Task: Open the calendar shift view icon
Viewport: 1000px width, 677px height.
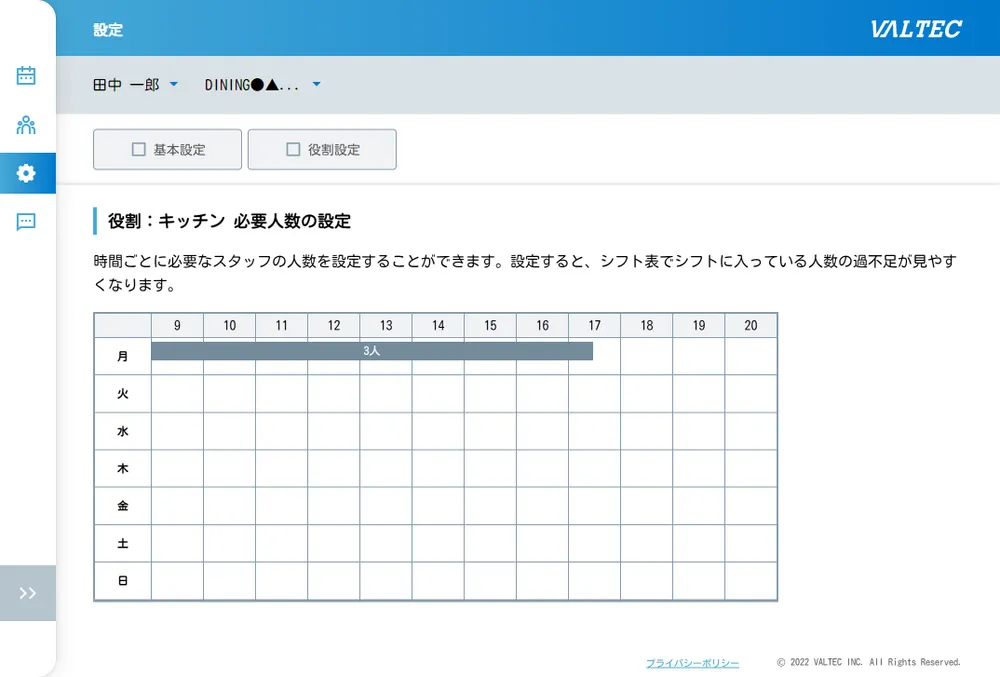Action: click(26, 75)
